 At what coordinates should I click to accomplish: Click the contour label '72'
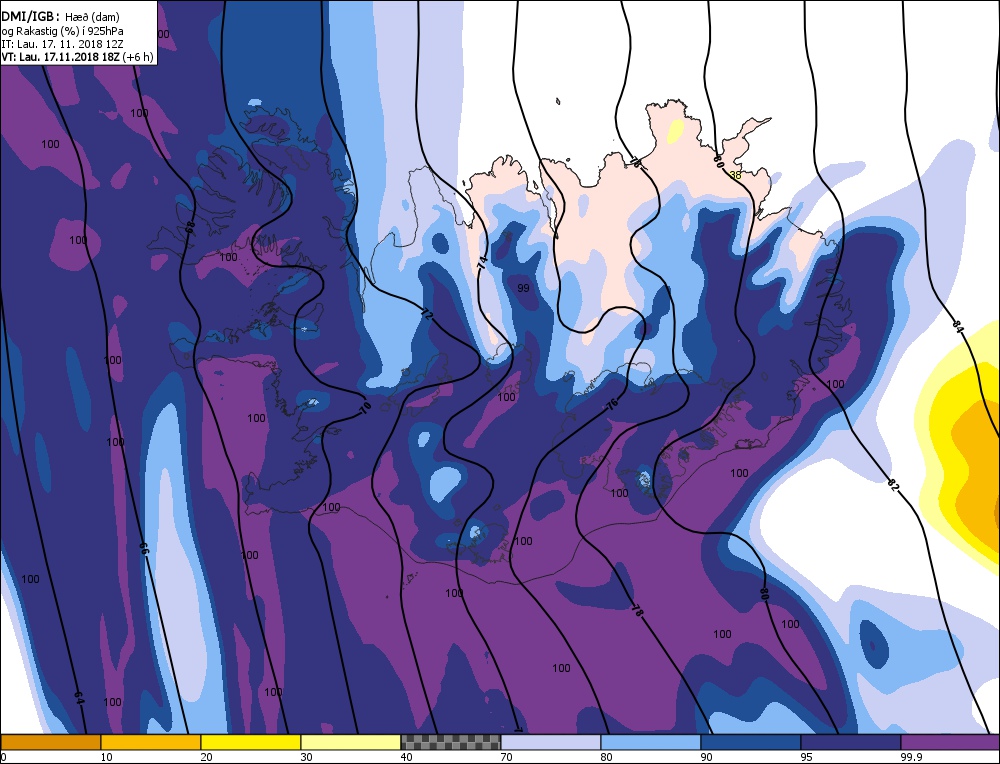point(427,314)
